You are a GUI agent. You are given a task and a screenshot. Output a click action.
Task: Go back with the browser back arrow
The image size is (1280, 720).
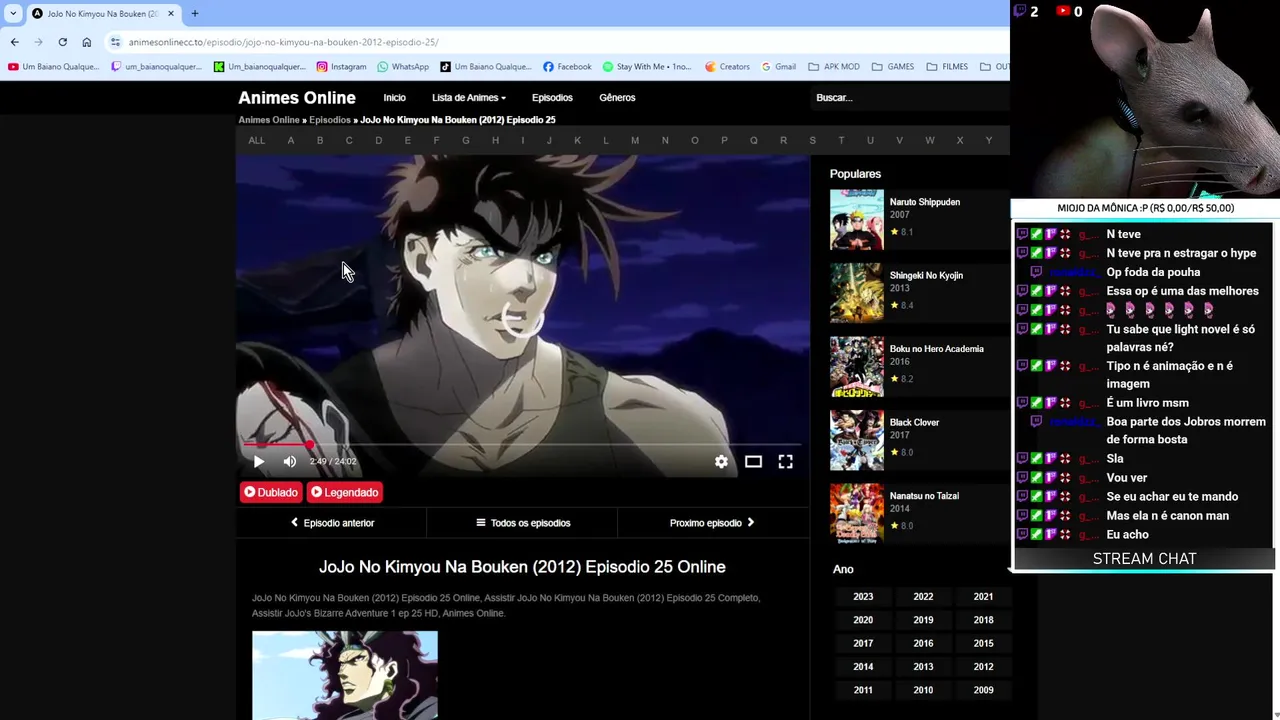[14, 42]
